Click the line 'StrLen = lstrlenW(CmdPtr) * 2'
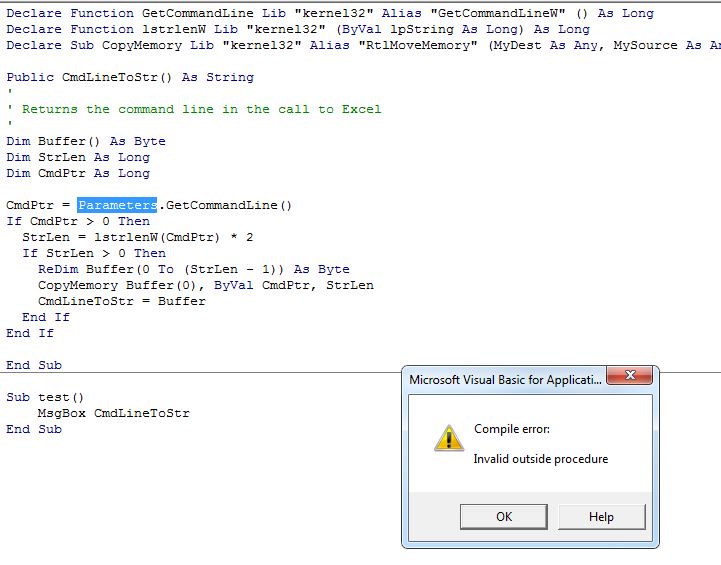 tap(138, 237)
